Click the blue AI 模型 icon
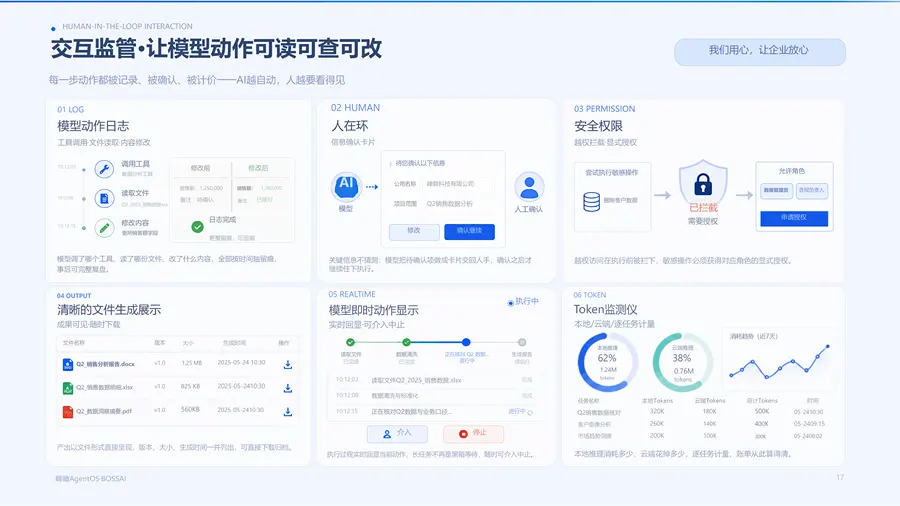Screen dimensions: 900x506 pos(346,186)
